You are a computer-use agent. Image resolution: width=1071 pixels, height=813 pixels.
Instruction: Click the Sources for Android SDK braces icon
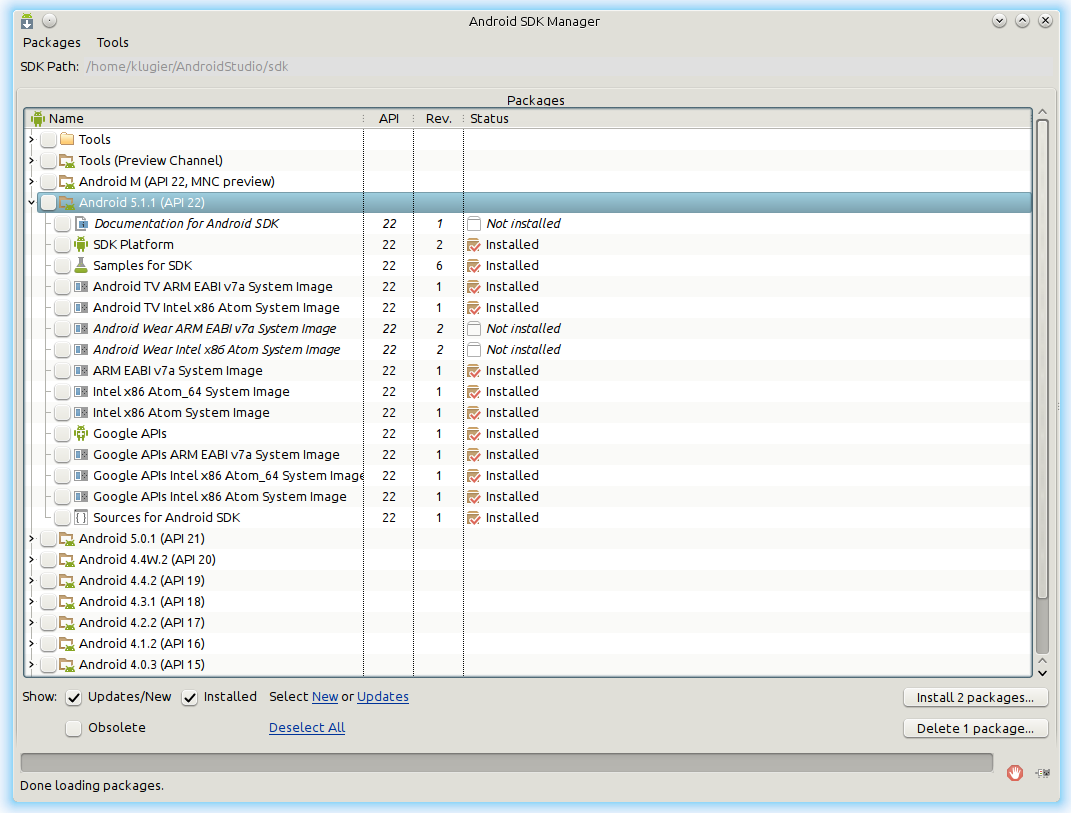(x=81, y=518)
